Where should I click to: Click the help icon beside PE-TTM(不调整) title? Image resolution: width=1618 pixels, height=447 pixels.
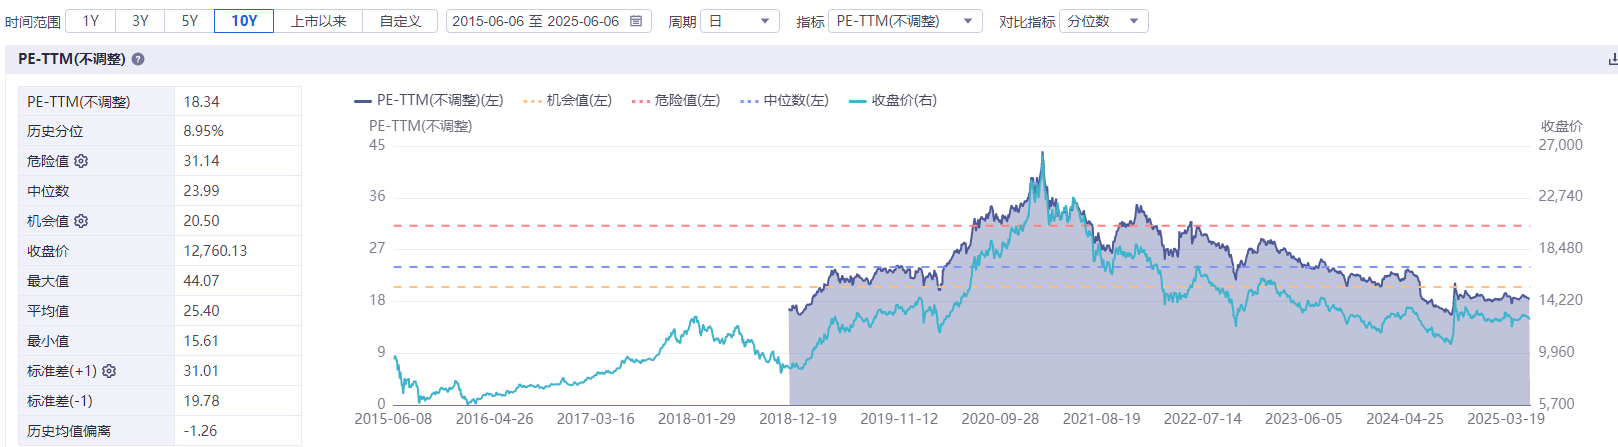138,59
